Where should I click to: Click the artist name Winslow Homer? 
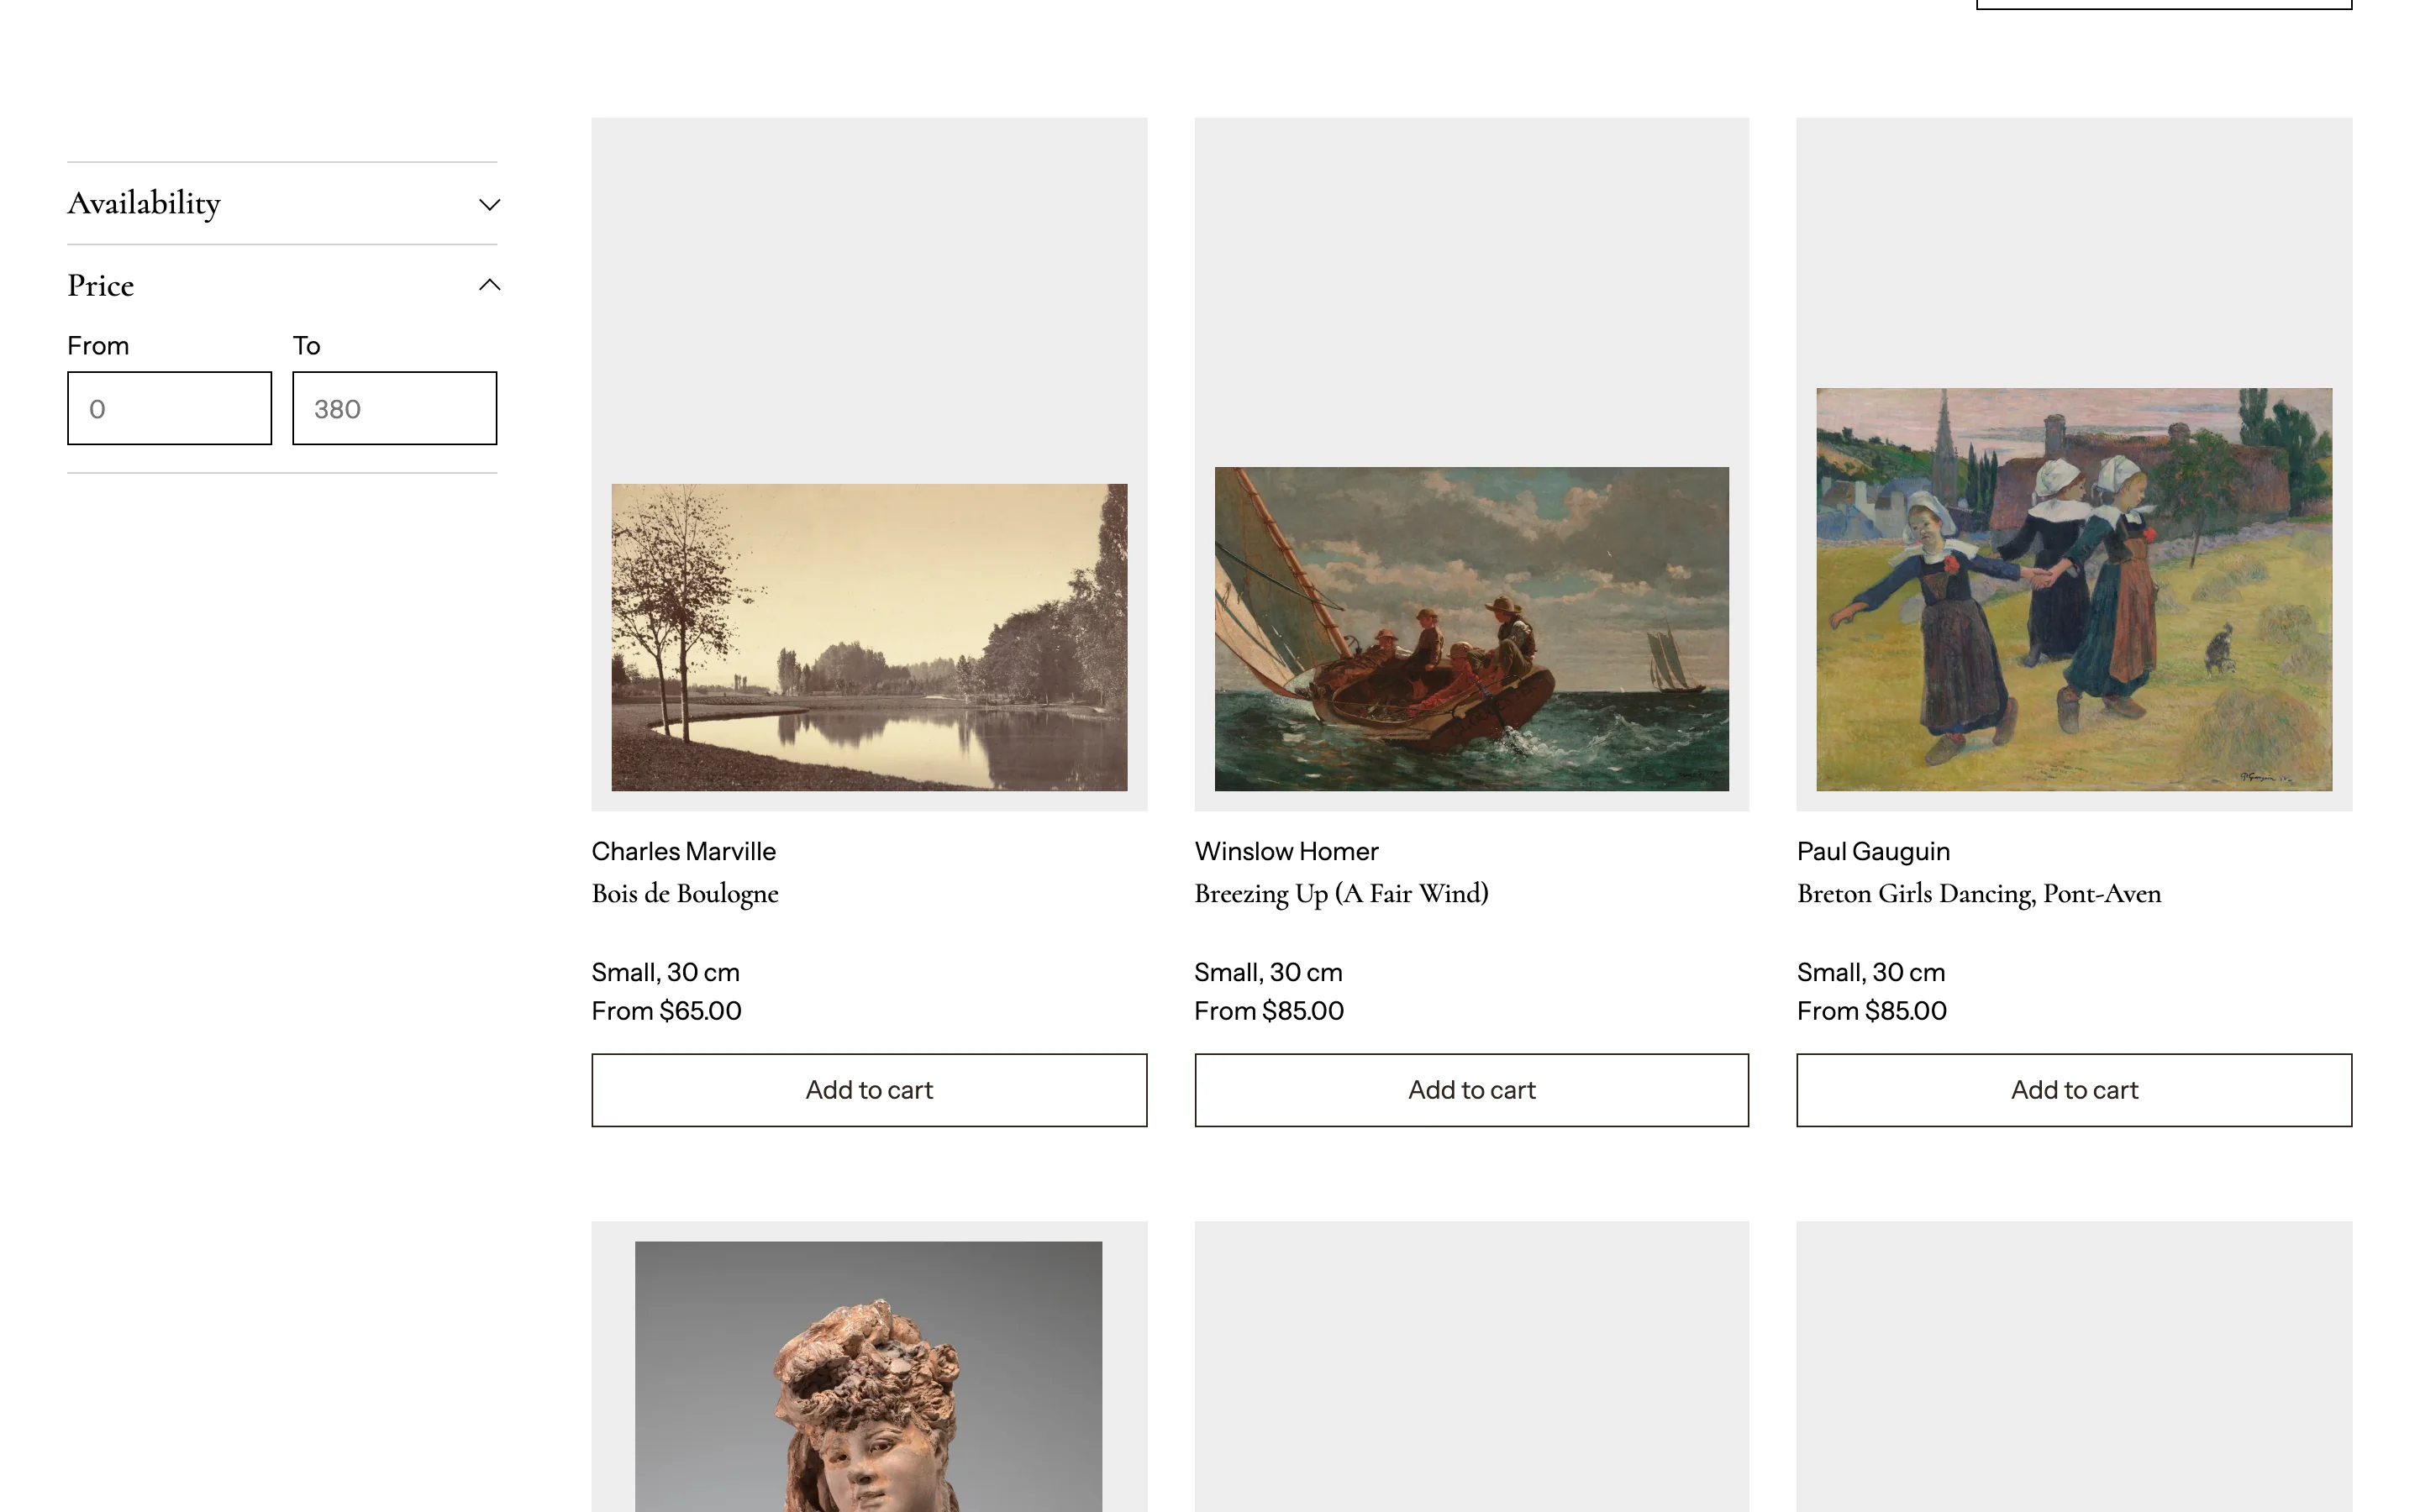tap(1286, 851)
